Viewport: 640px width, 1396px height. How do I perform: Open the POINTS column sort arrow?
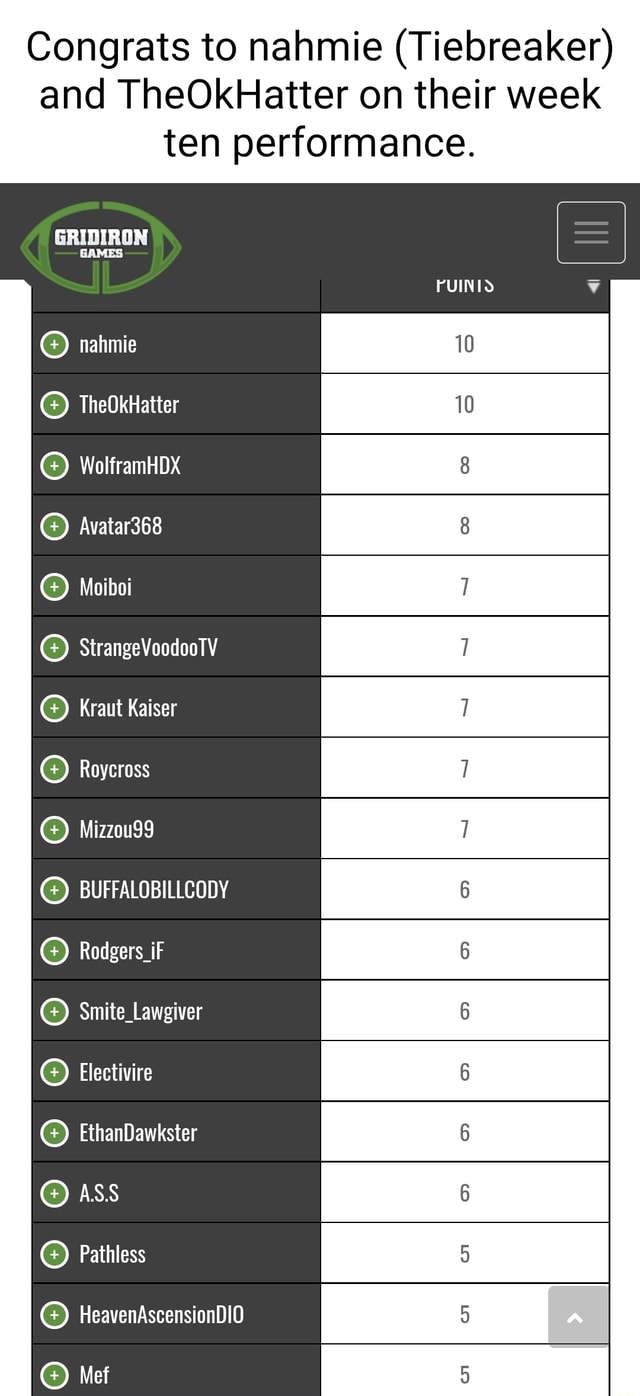[x=594, y=285]
